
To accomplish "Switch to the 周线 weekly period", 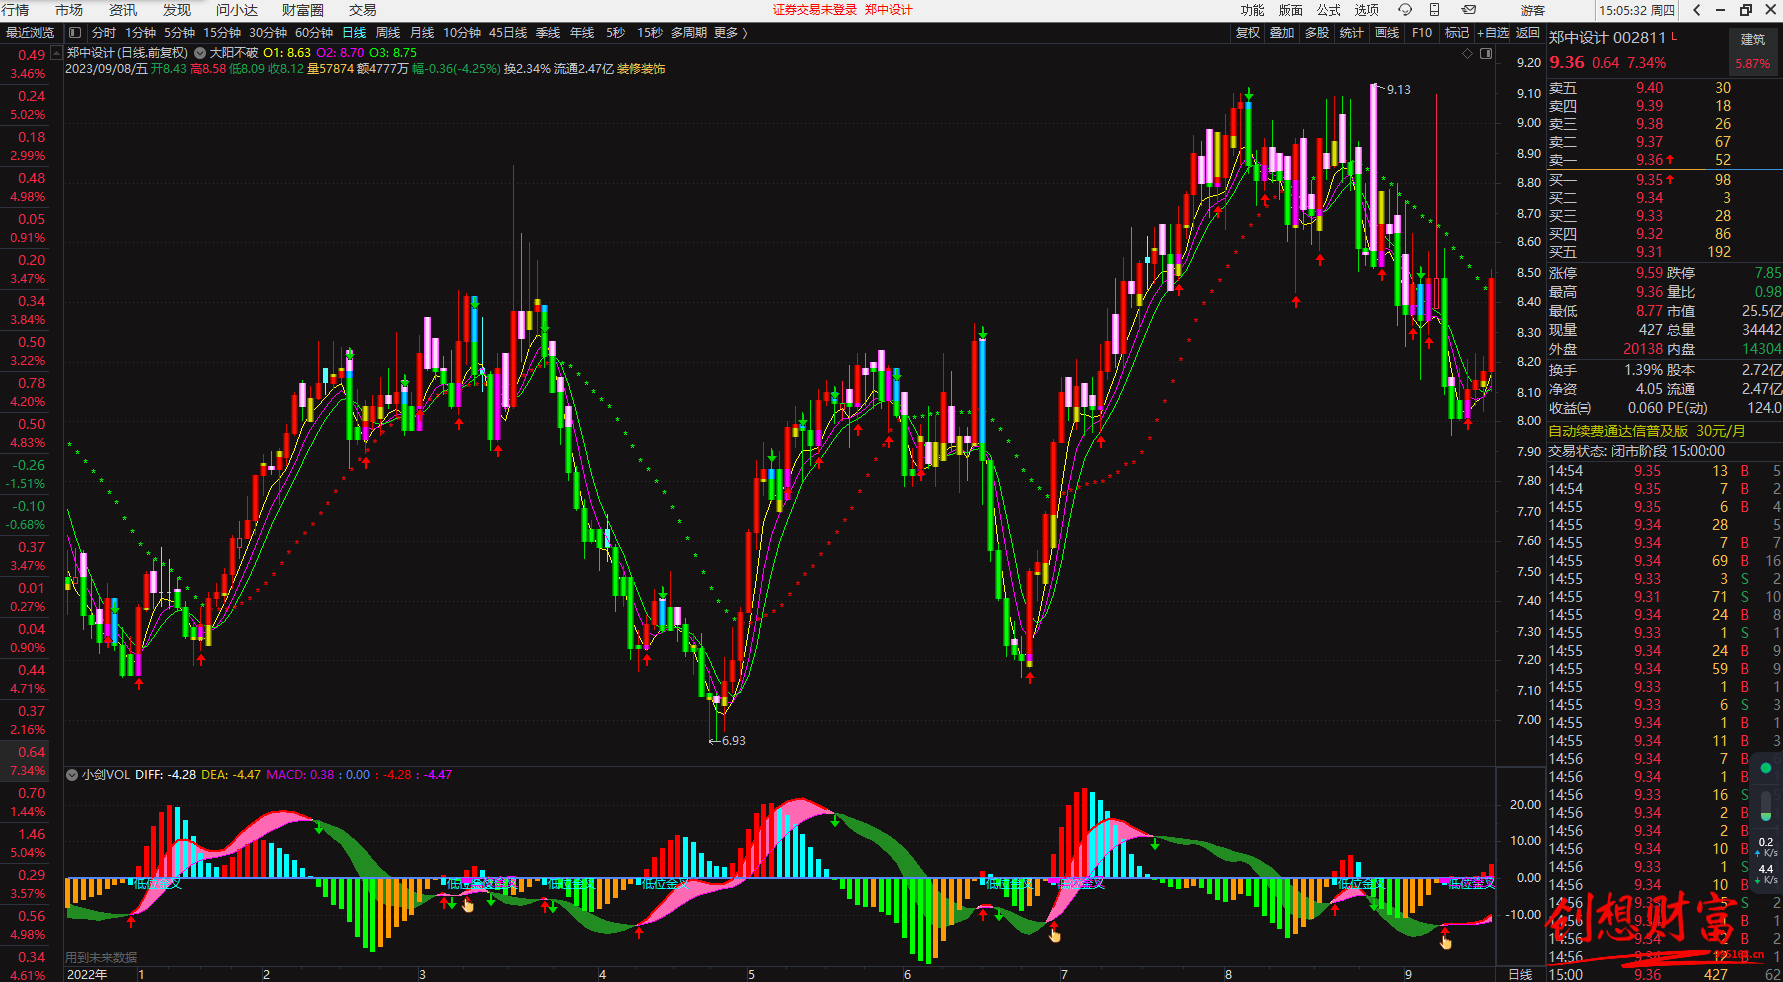I will pos(388,33).
